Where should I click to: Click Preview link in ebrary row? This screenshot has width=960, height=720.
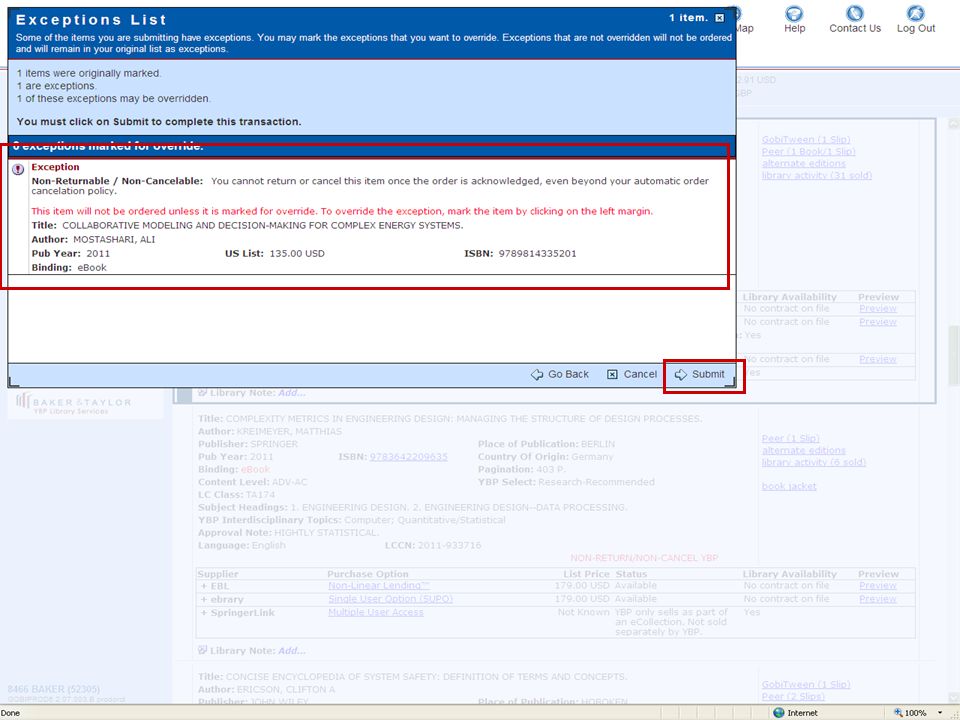877,599
